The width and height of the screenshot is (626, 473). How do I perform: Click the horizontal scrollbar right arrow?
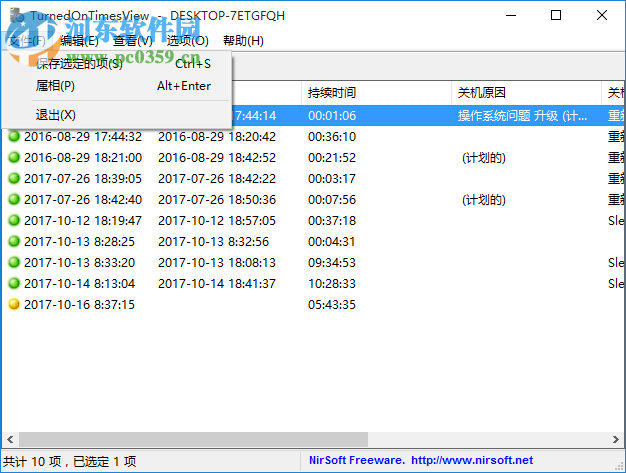(616, 439)
